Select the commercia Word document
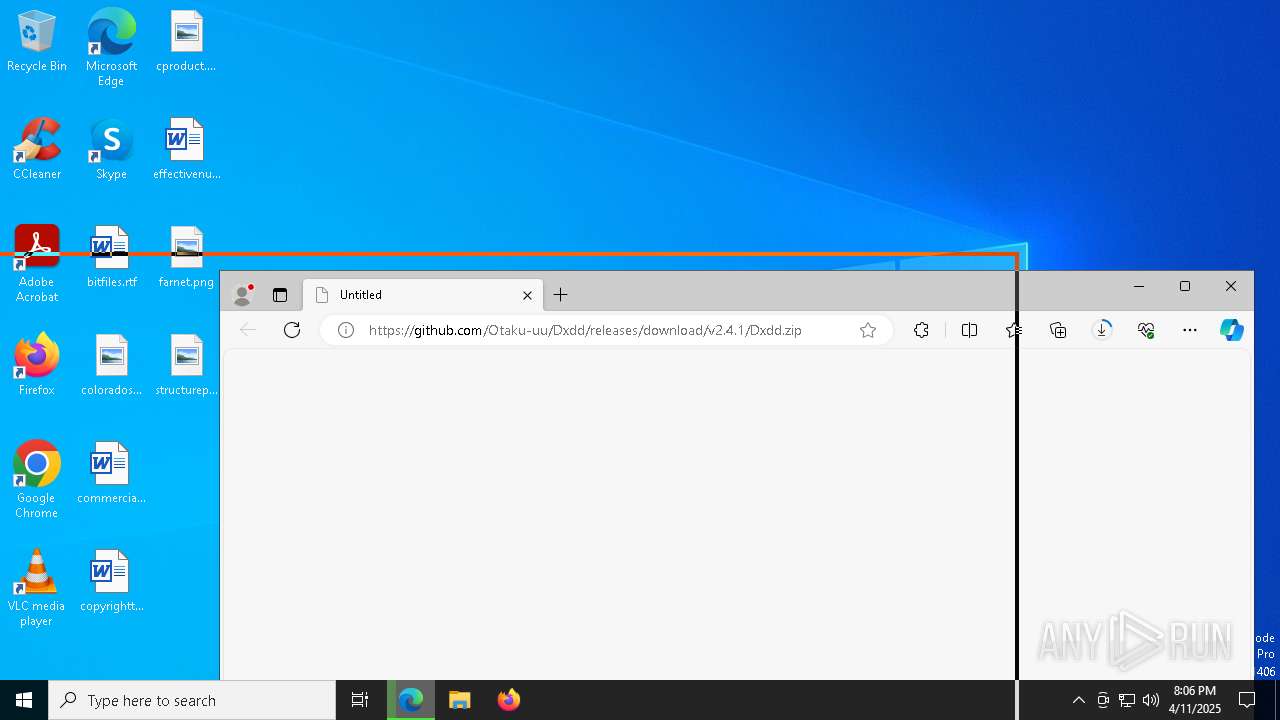 coord(111,473)
